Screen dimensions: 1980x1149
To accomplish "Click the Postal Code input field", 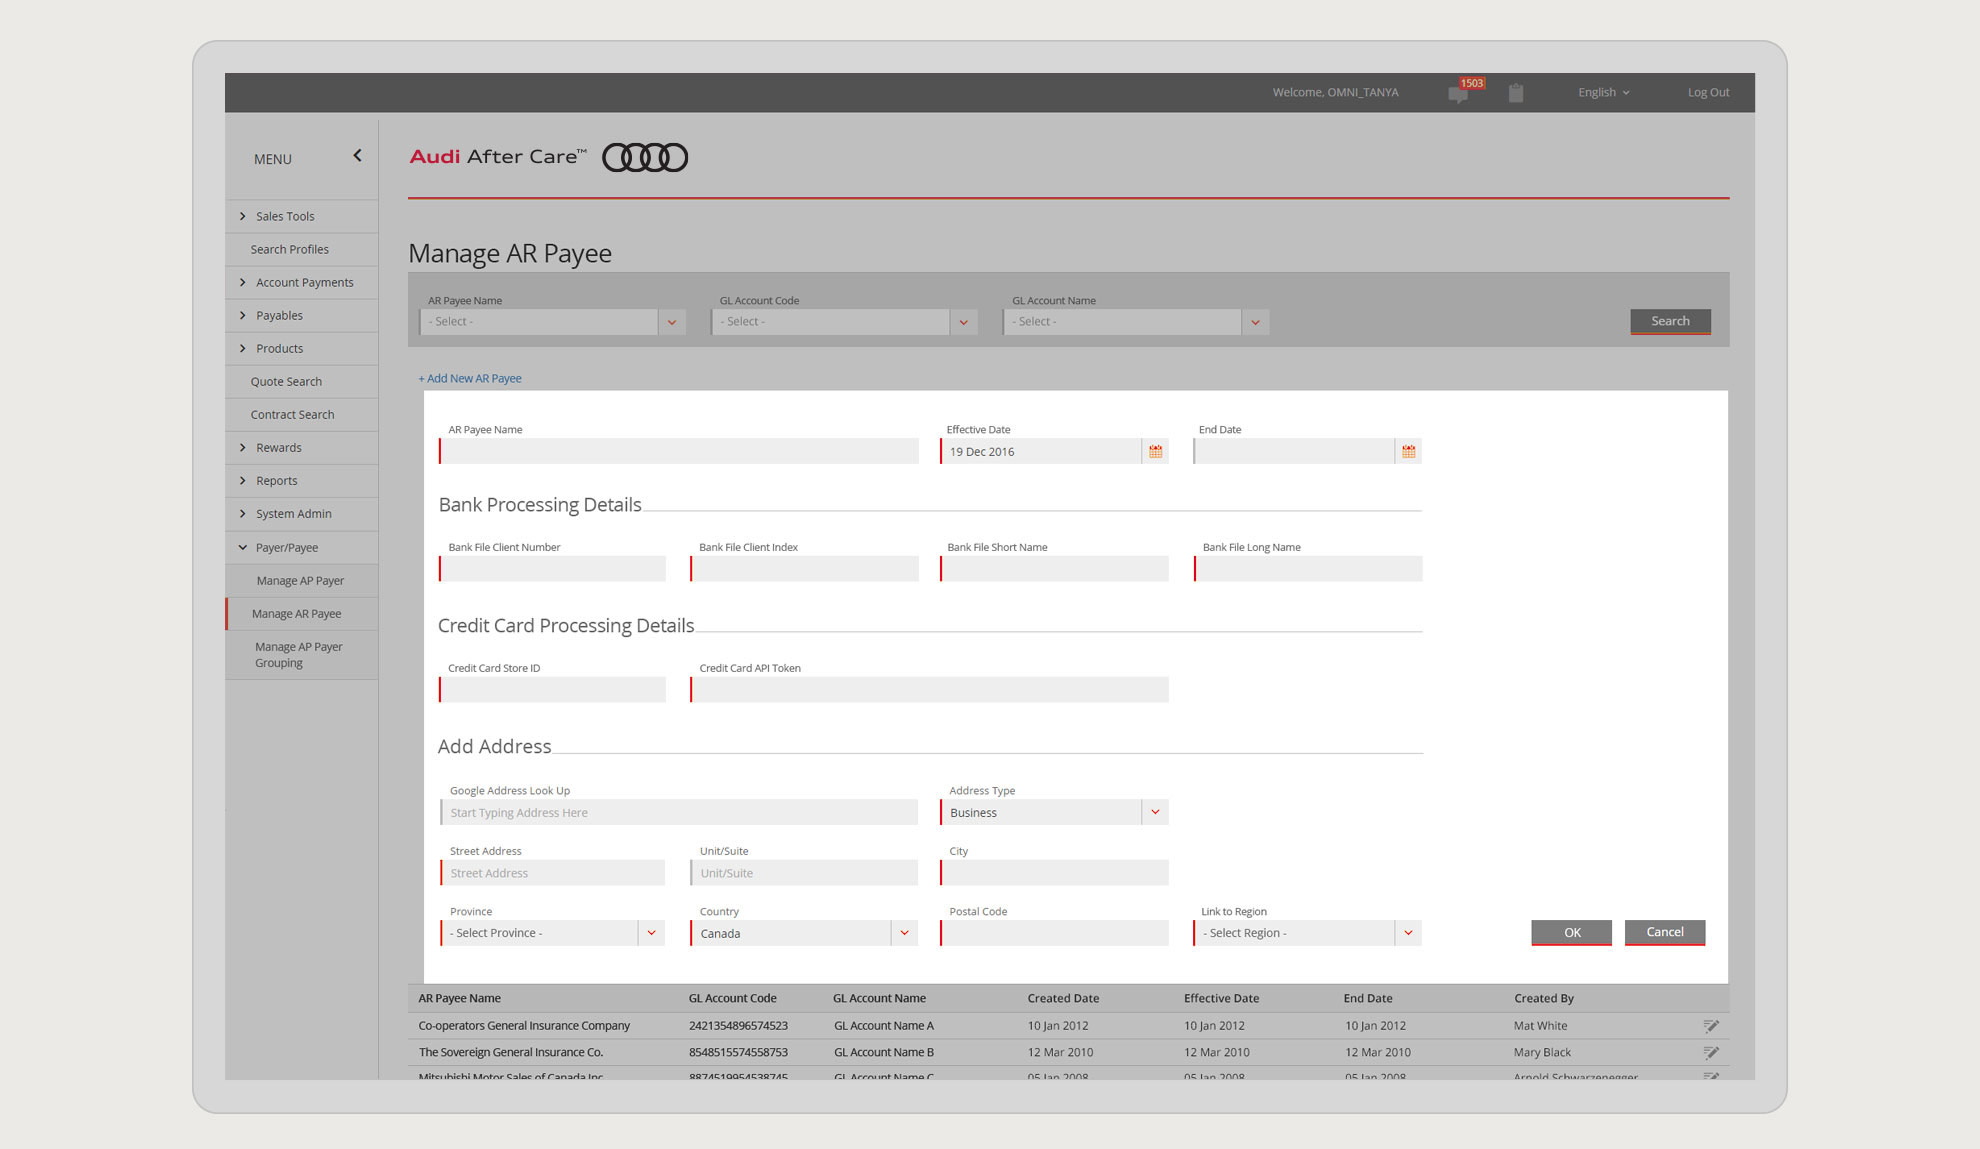I will tap(1054, 934).
